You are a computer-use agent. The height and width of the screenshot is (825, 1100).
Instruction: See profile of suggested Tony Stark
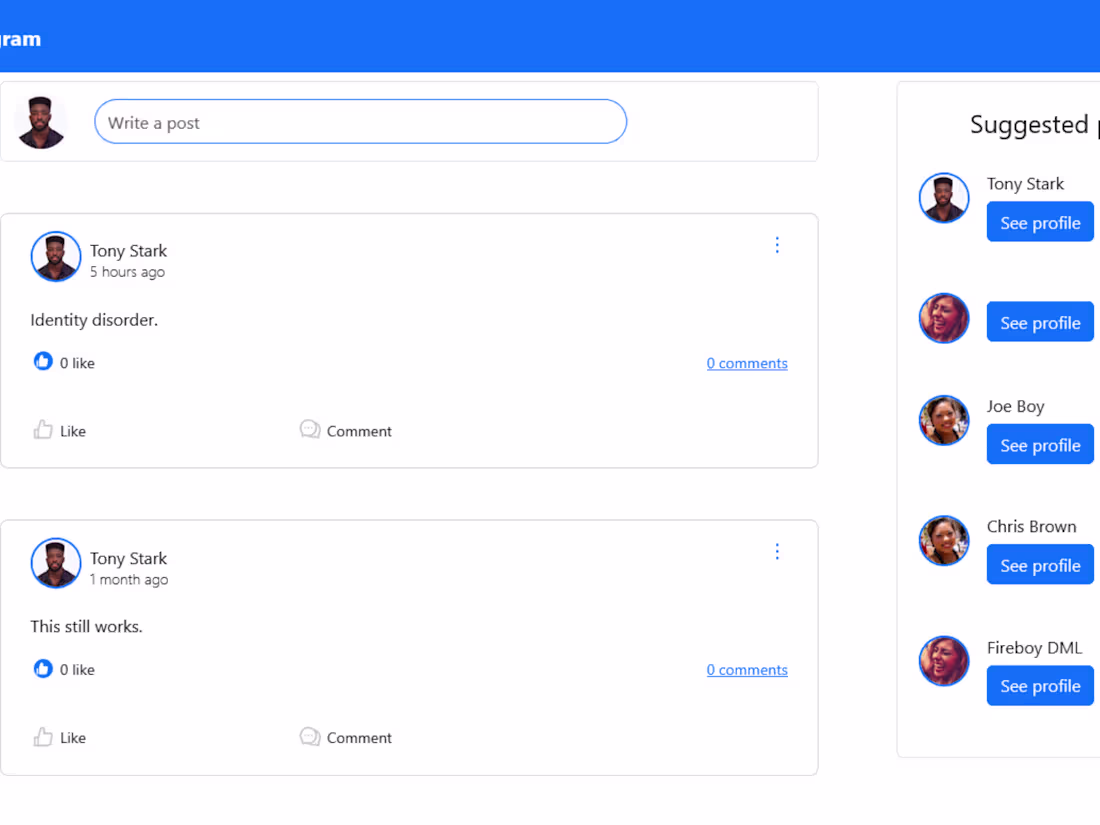[1040, 222]
